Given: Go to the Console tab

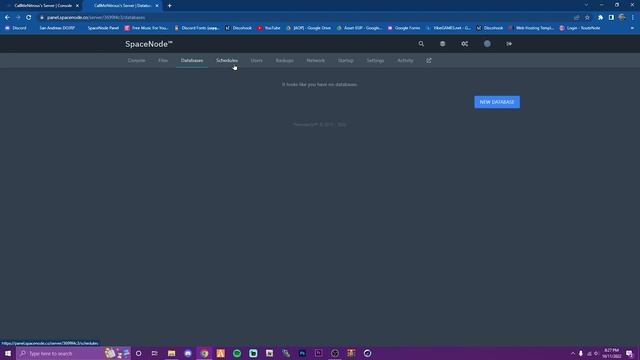Looking at the screenshot, I should [136, 60].
